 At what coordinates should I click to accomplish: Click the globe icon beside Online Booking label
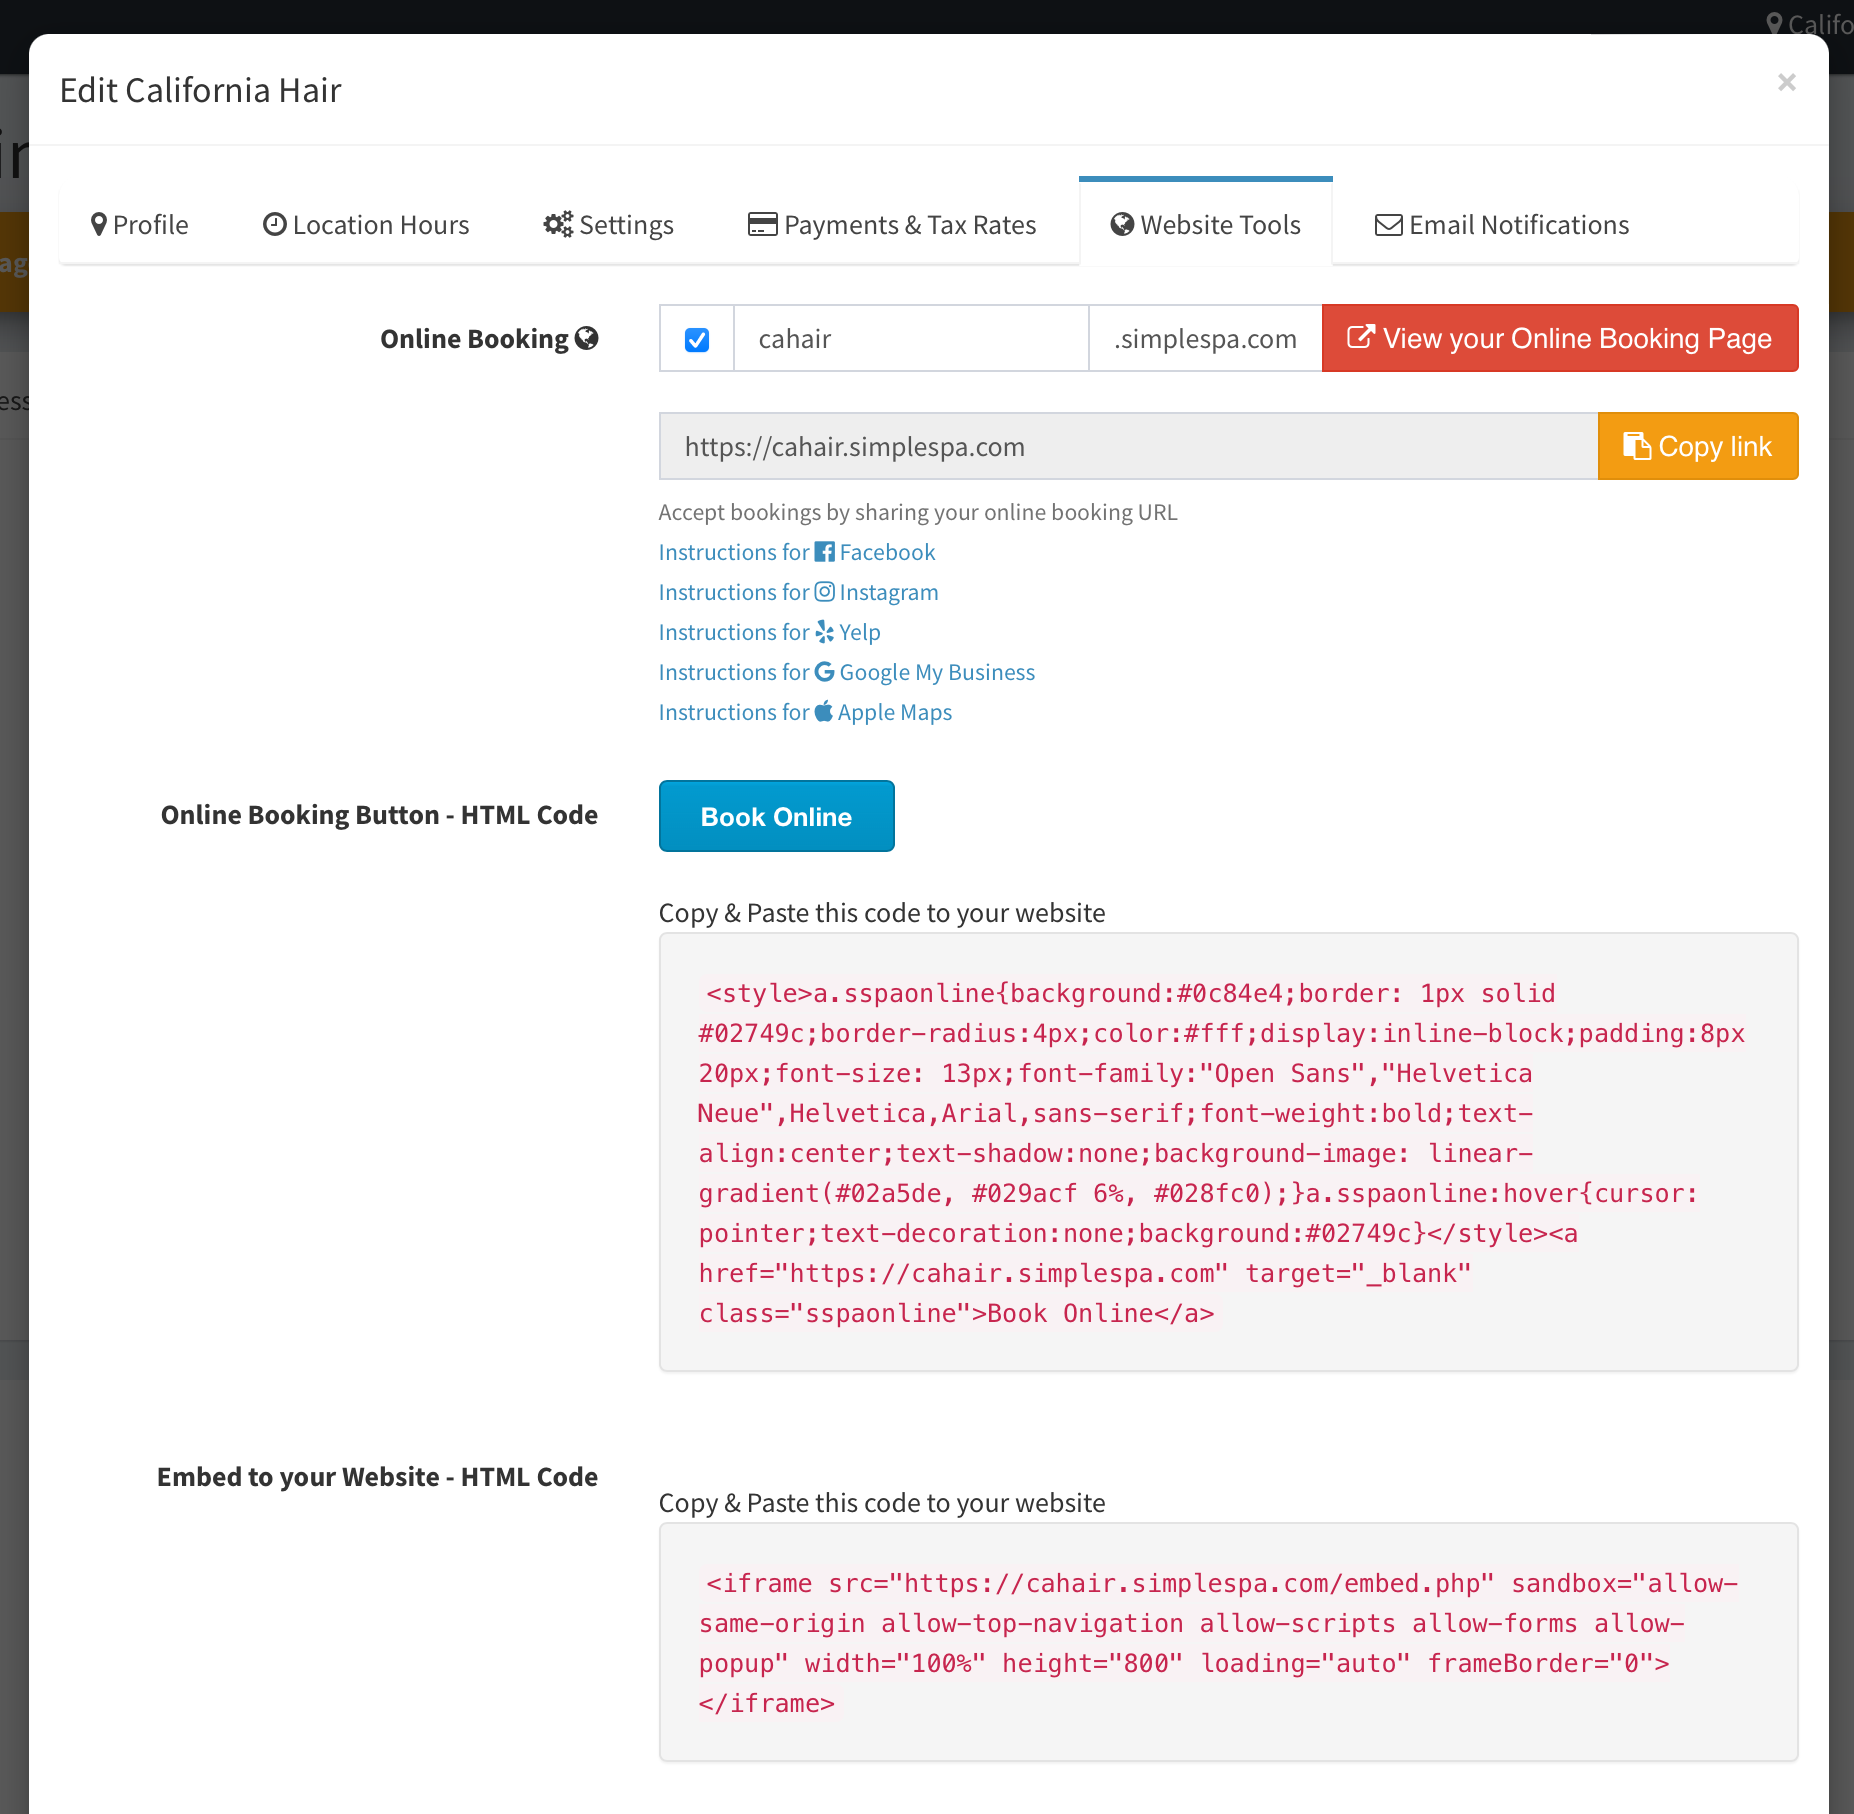click(587, 339)
